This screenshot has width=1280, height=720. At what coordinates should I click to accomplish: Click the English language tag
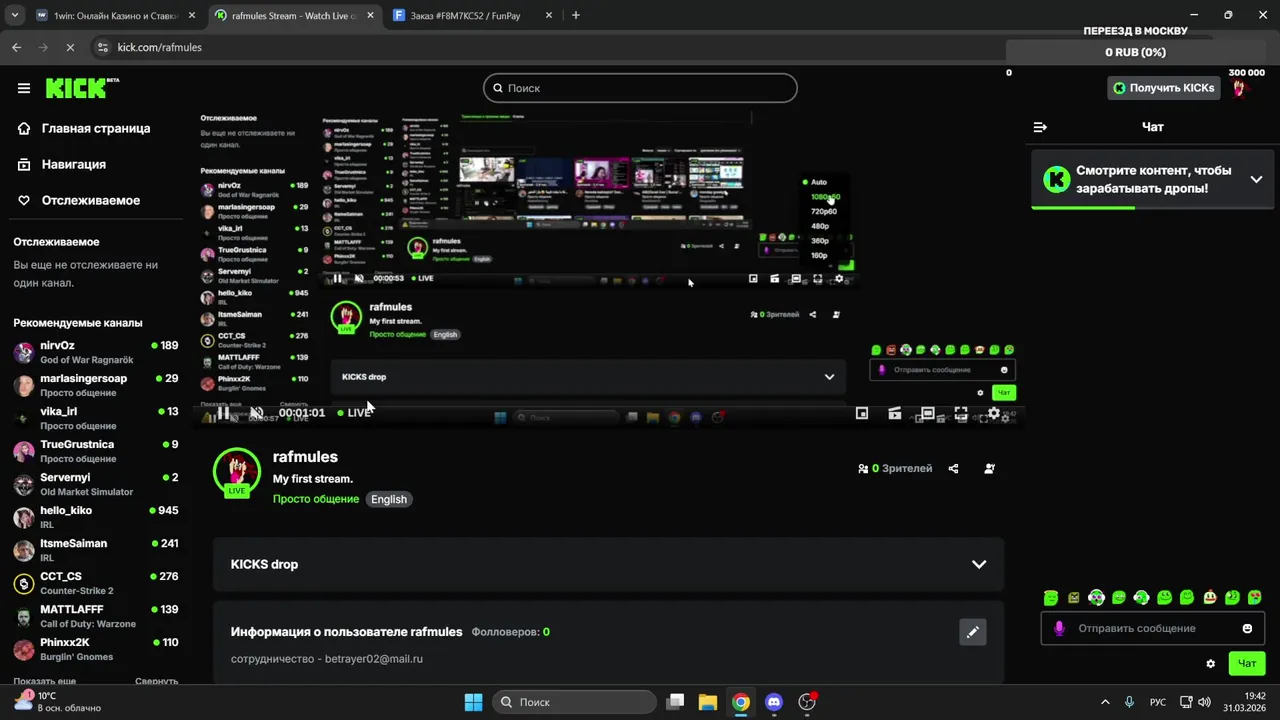[389, 499]
